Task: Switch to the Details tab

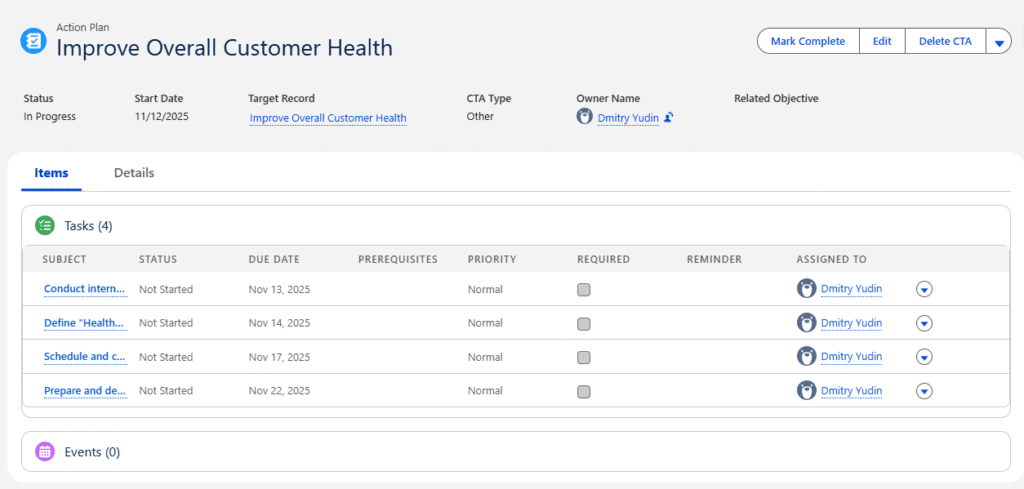Action: click(x=134, y=173)
